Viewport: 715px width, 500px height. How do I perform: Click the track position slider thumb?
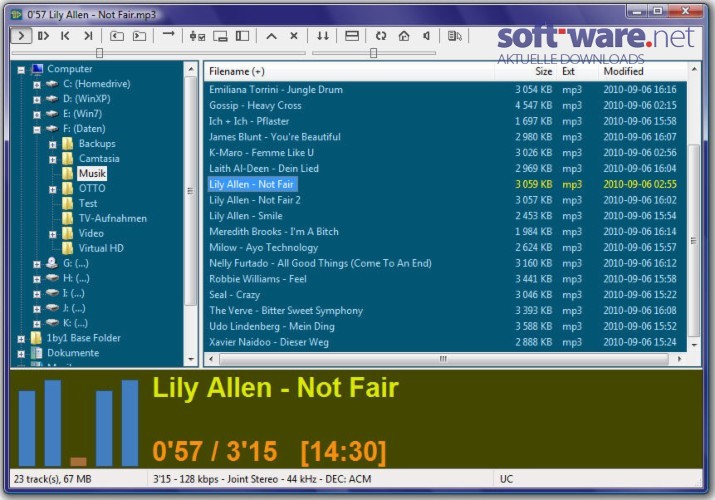click(x=99, y=53)
